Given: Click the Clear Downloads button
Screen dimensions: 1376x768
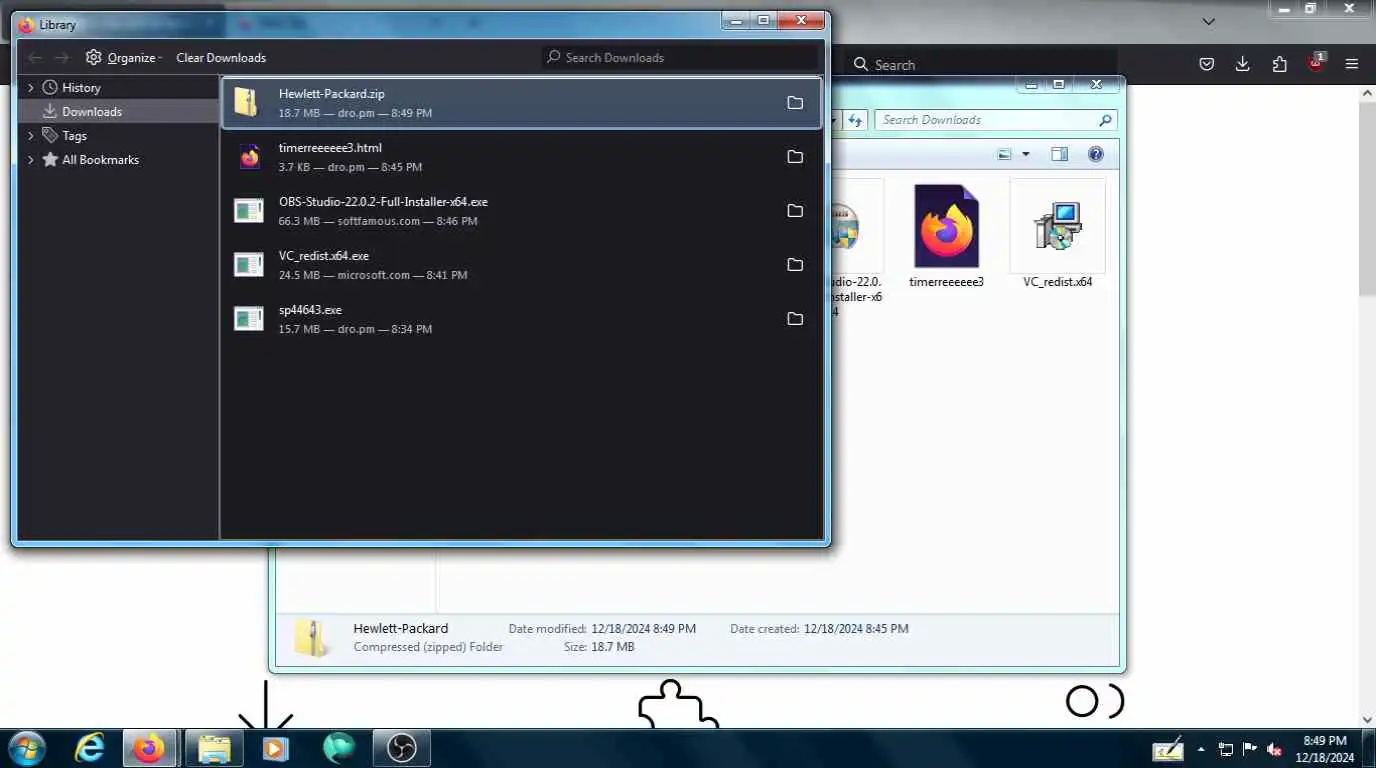Looking at the screenshot, I should [221, 58].
